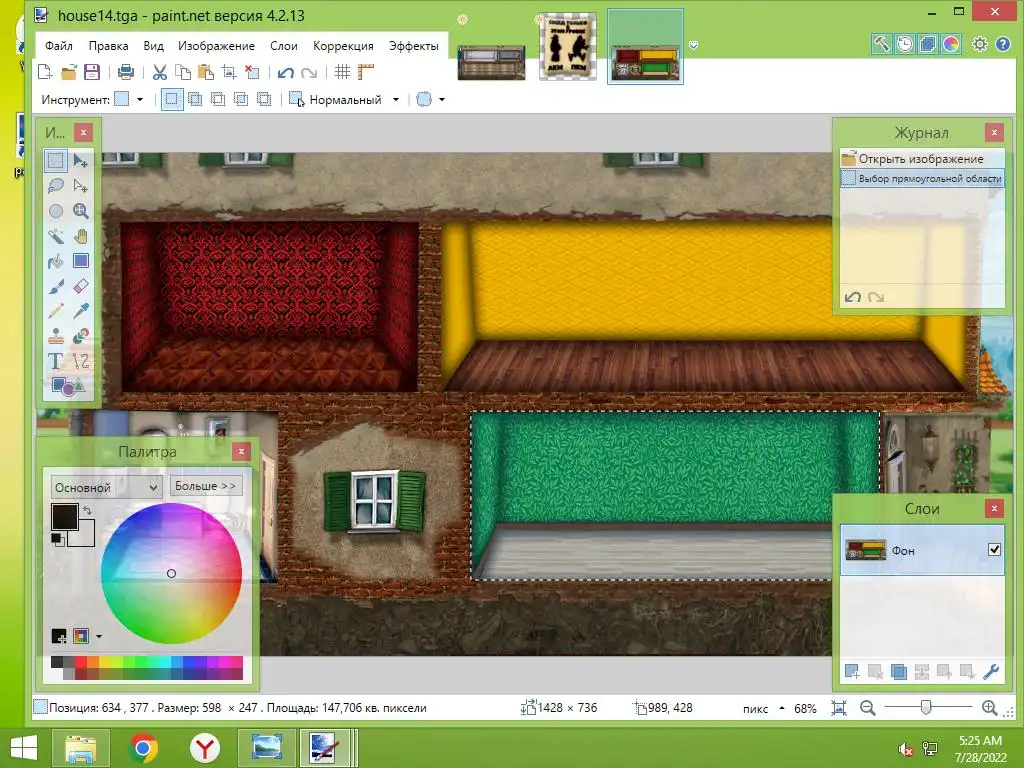This screenshot has height=768, width=1024.
Task: Open the Изображение menu
Action: (216, 46)
